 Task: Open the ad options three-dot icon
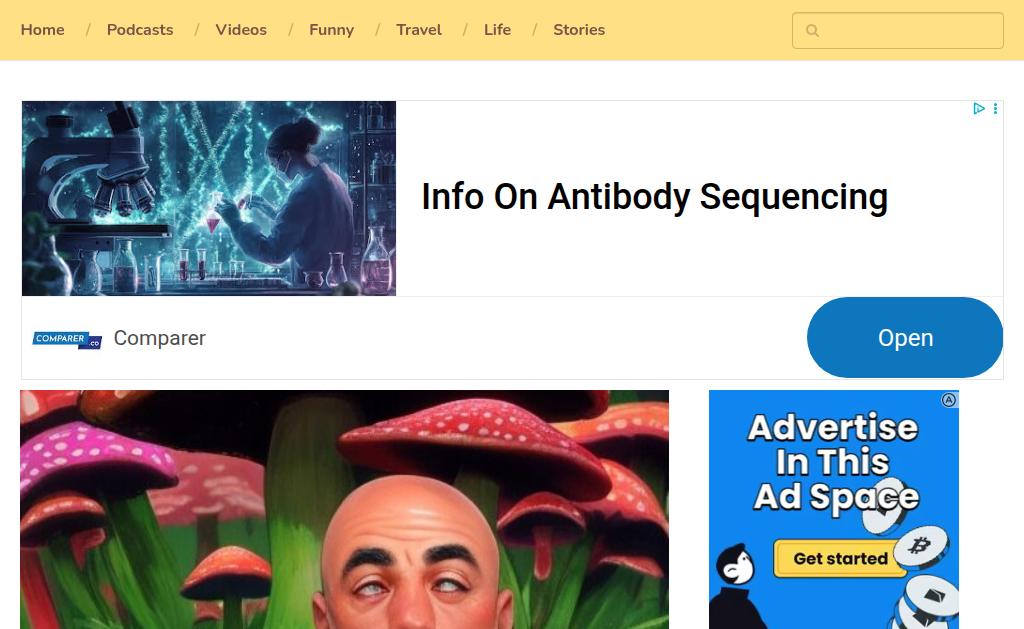point(995,108)
